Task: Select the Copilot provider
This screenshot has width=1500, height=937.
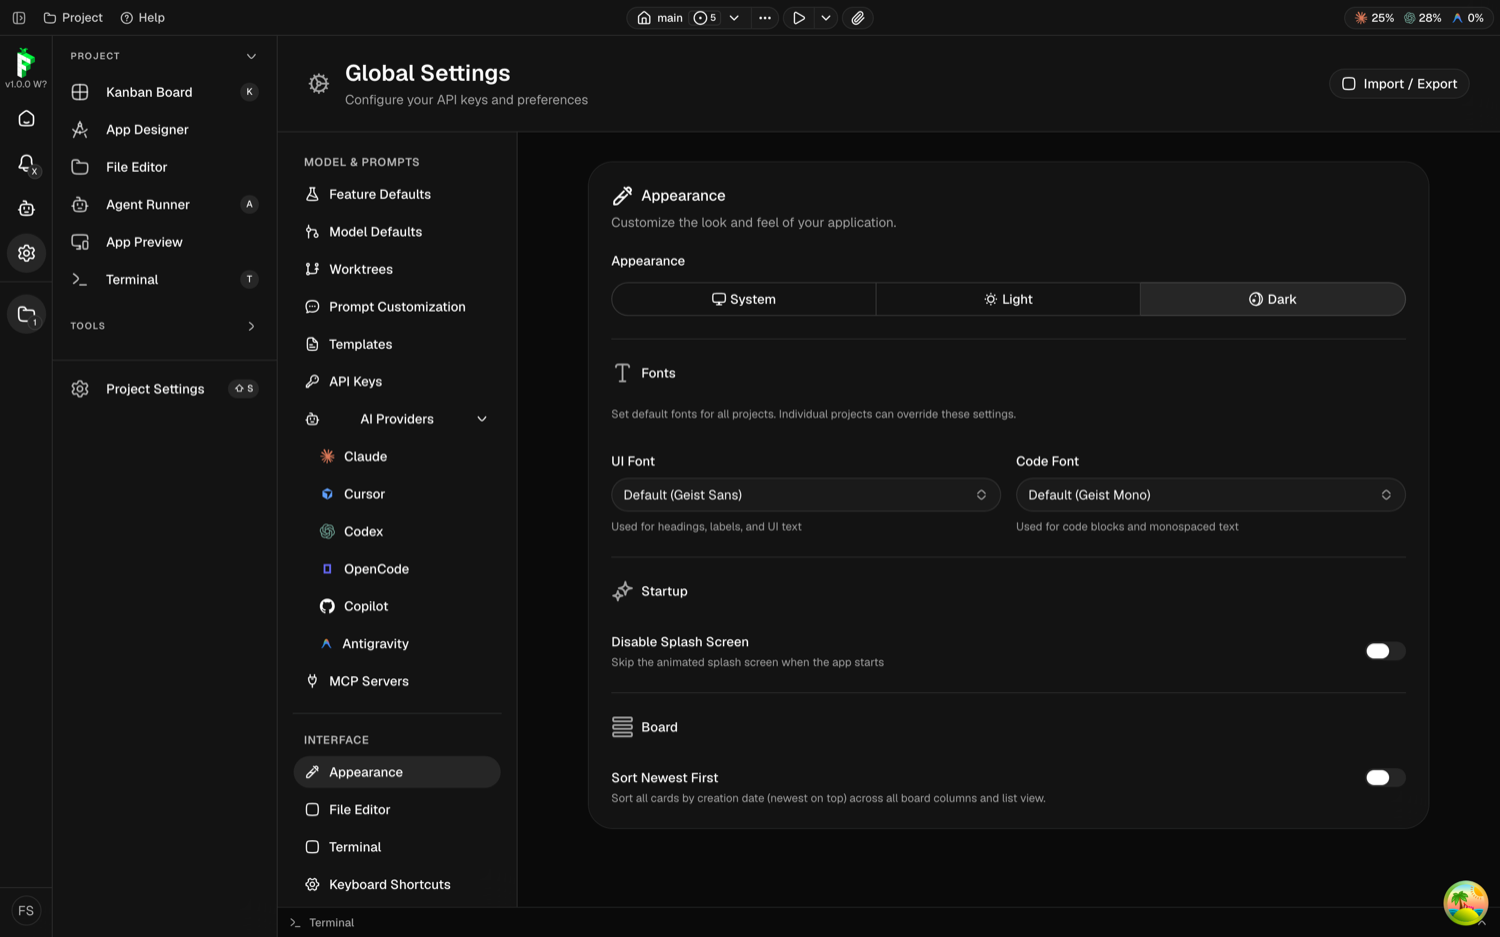Action: [404, 607]
